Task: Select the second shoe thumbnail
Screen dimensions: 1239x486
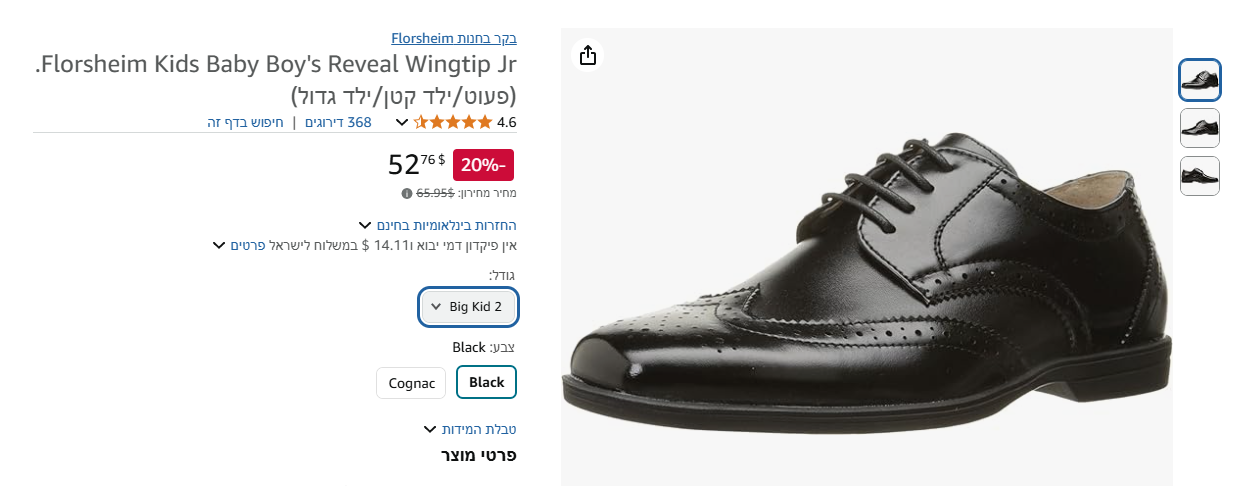Action: 1200,128
